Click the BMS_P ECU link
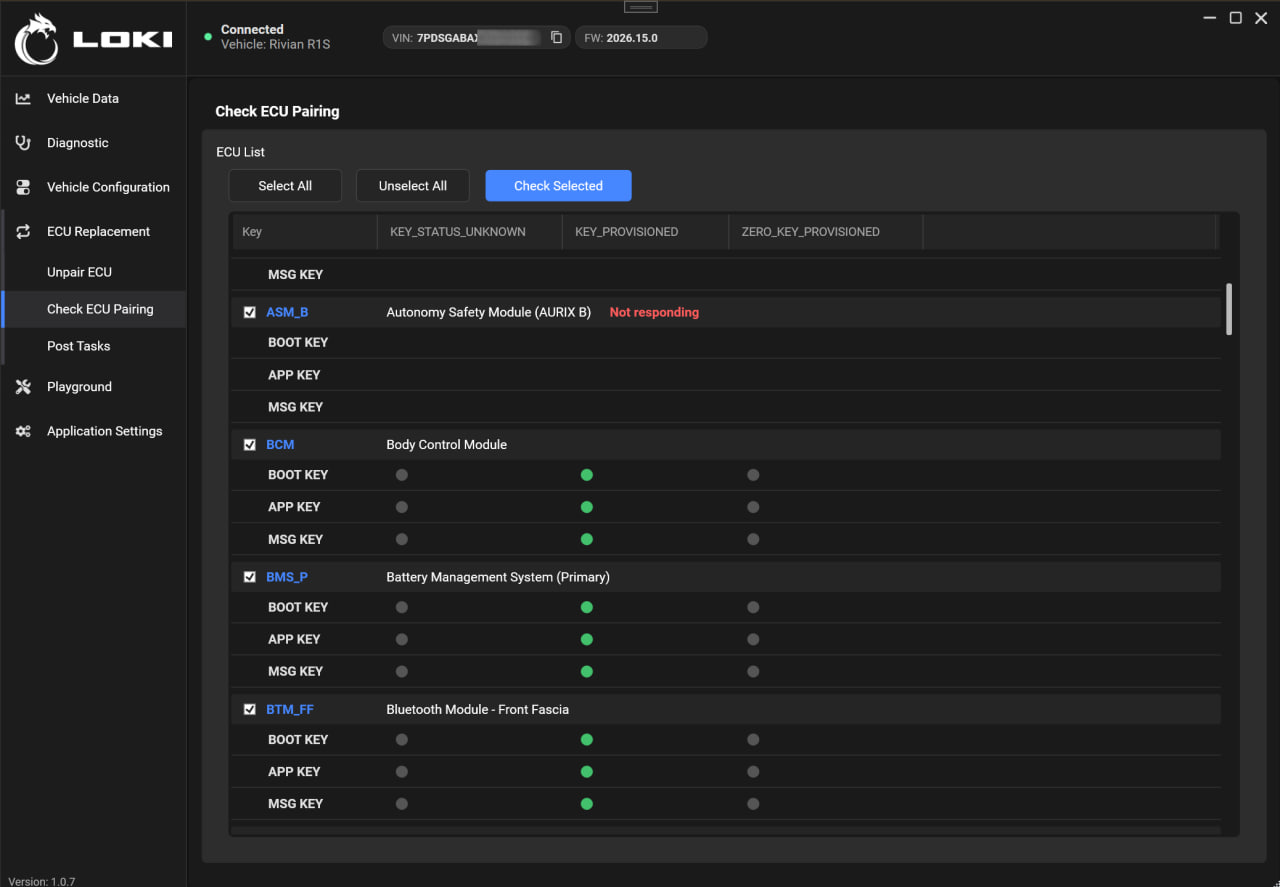 (287, 577)
